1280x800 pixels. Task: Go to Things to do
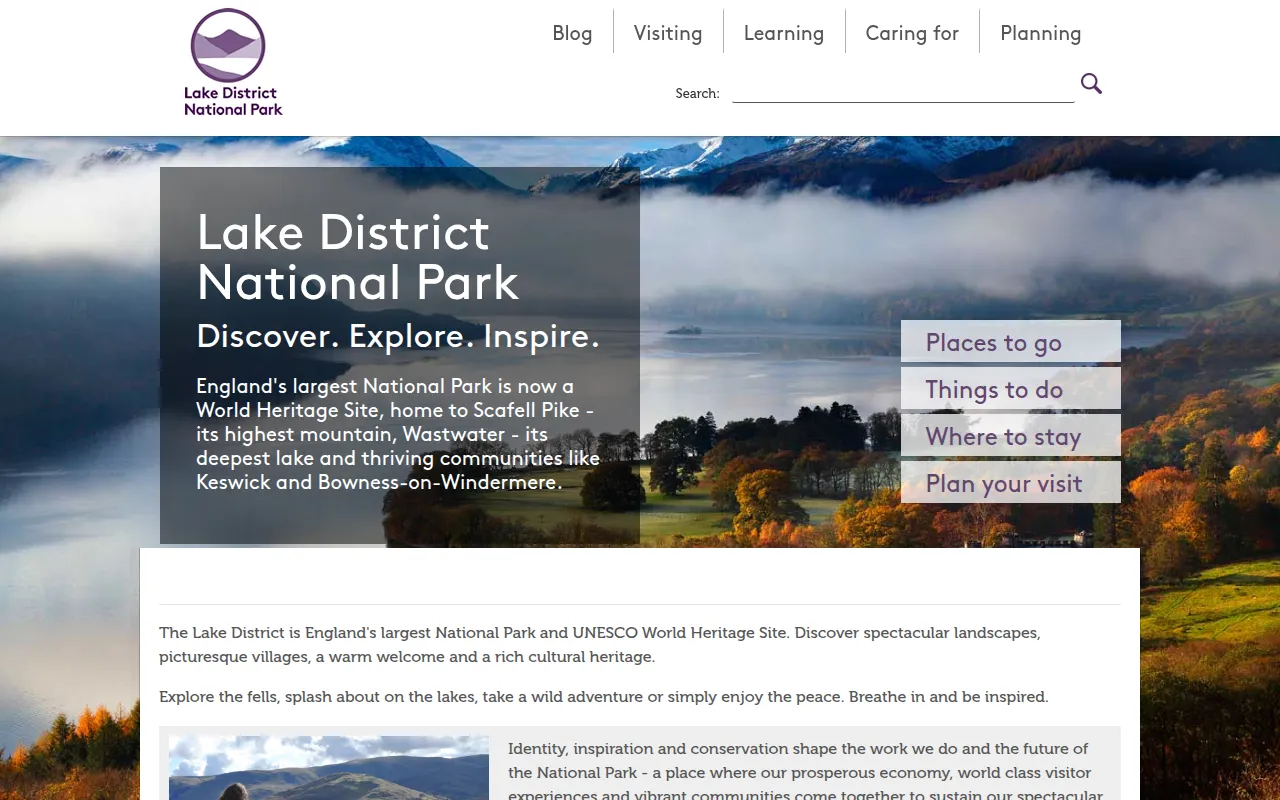click(1011, 388)
